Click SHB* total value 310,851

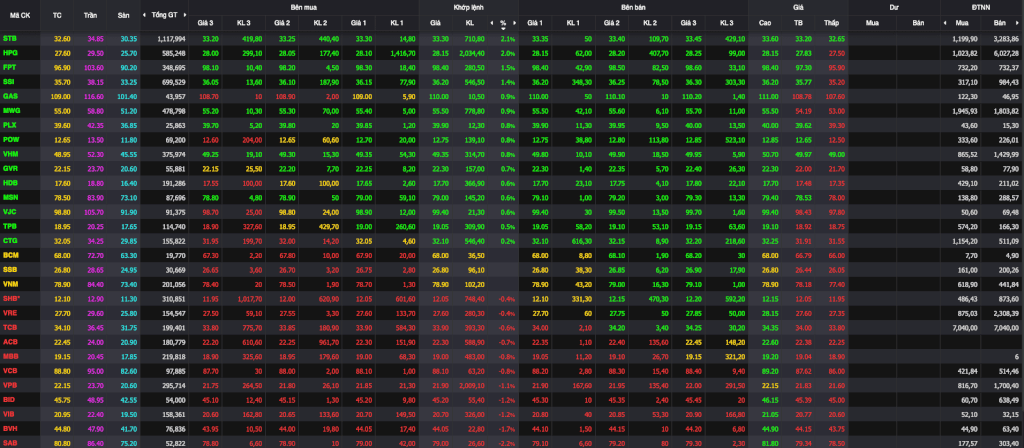(x=175, y=298)
